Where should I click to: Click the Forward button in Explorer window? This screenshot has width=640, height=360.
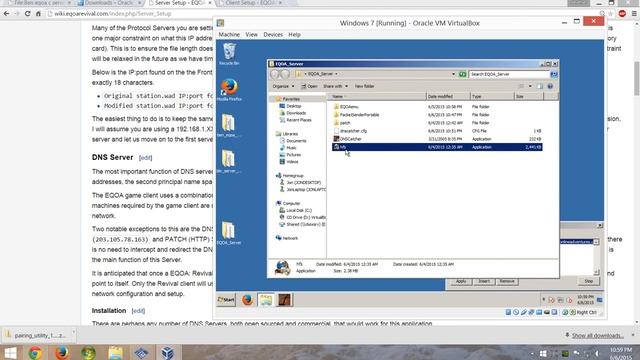click(285, 74)
